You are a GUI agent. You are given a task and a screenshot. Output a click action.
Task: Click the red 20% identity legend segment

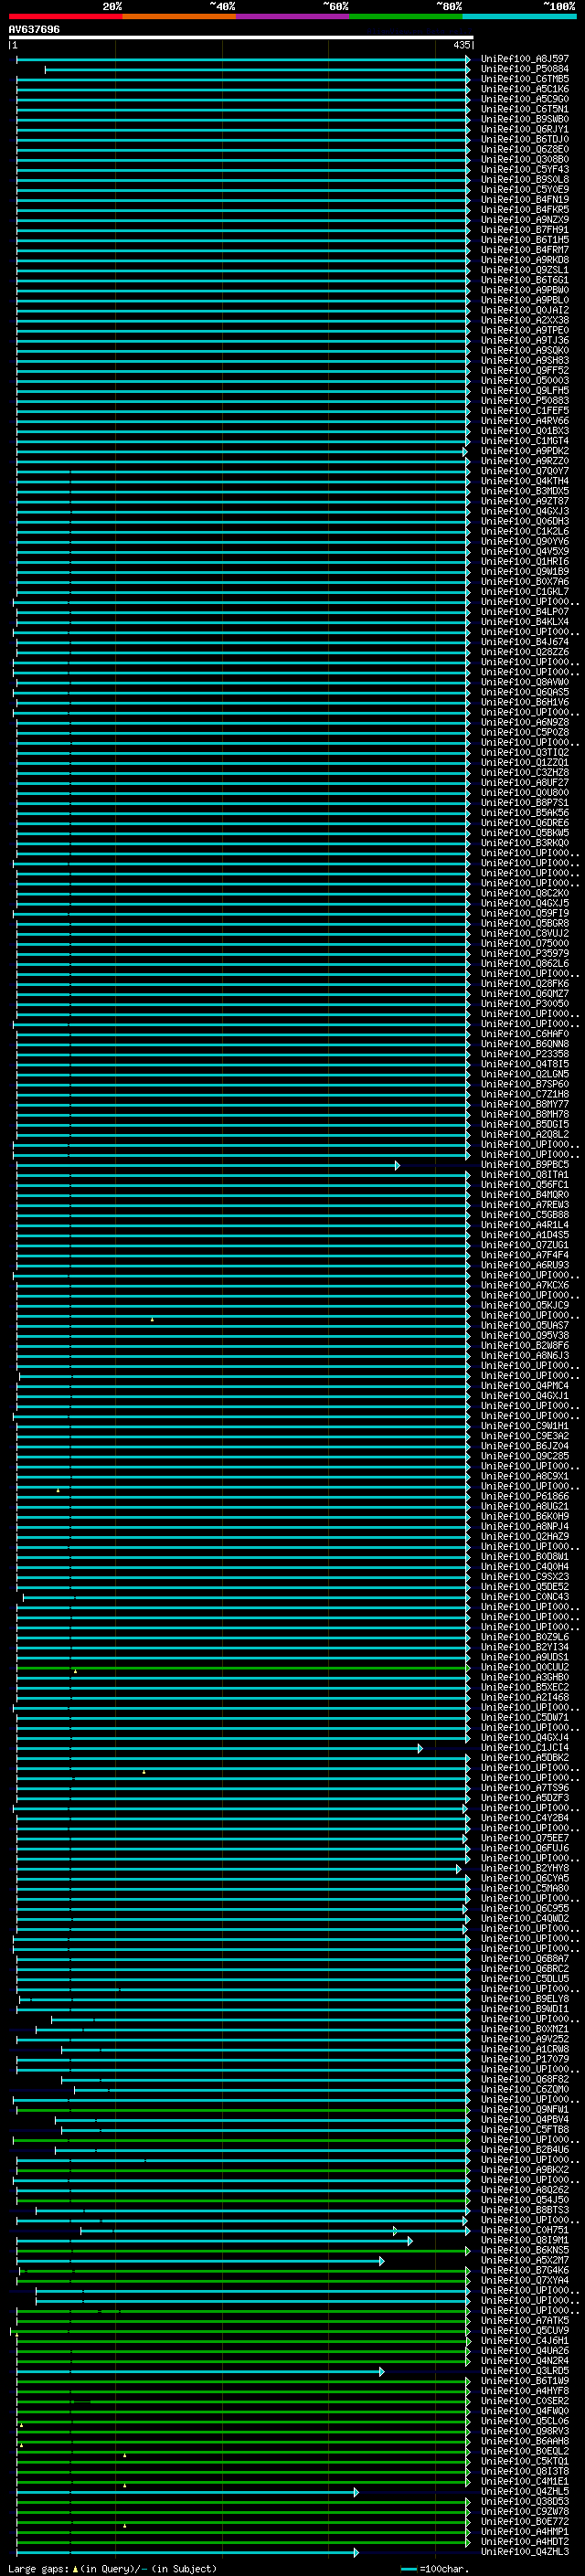(65, 16)
